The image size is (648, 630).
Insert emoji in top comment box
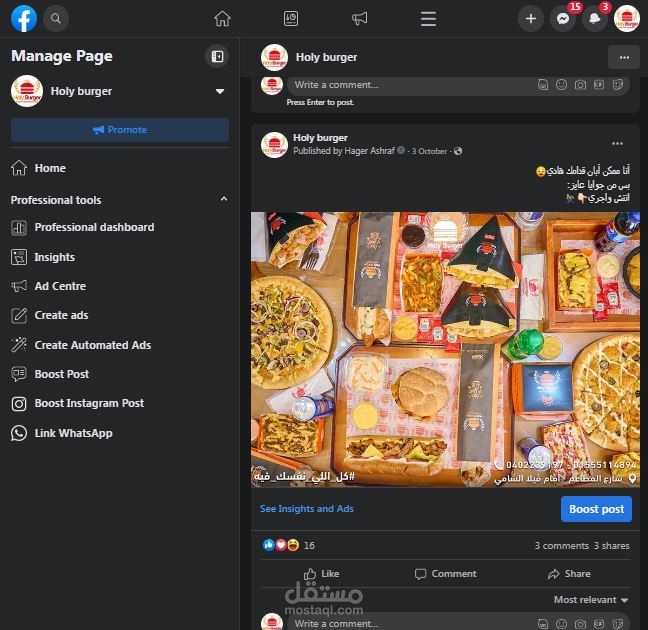coord(561,85)
